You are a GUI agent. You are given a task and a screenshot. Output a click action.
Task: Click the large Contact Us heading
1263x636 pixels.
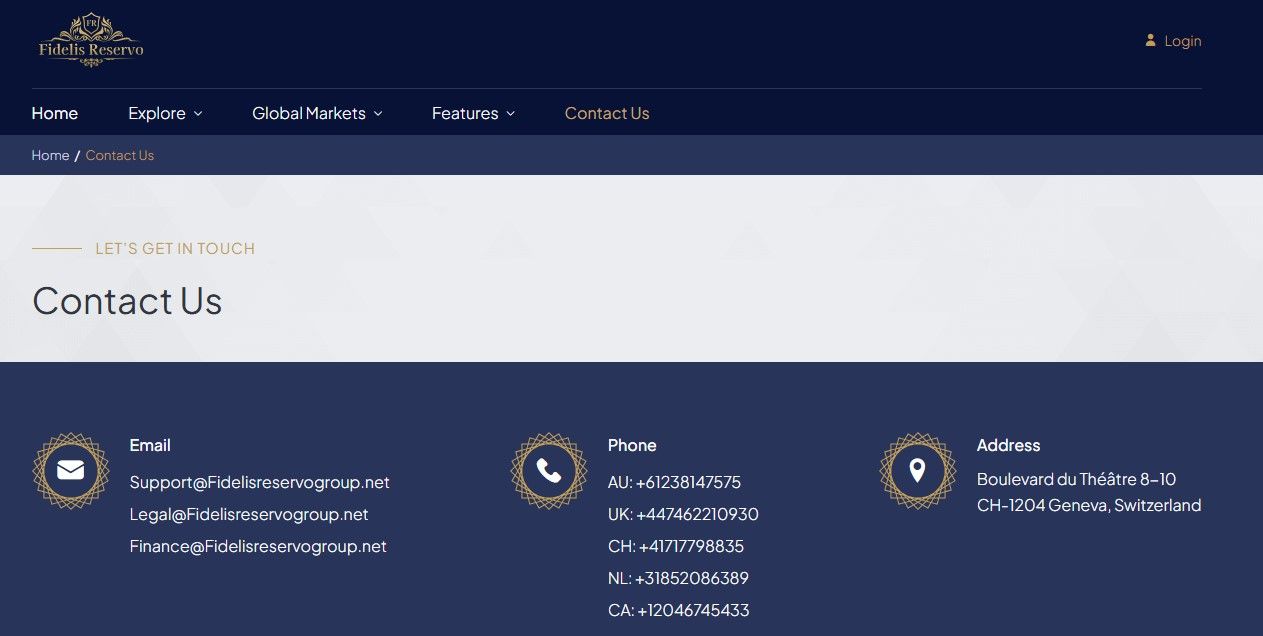tap(127, 301)
